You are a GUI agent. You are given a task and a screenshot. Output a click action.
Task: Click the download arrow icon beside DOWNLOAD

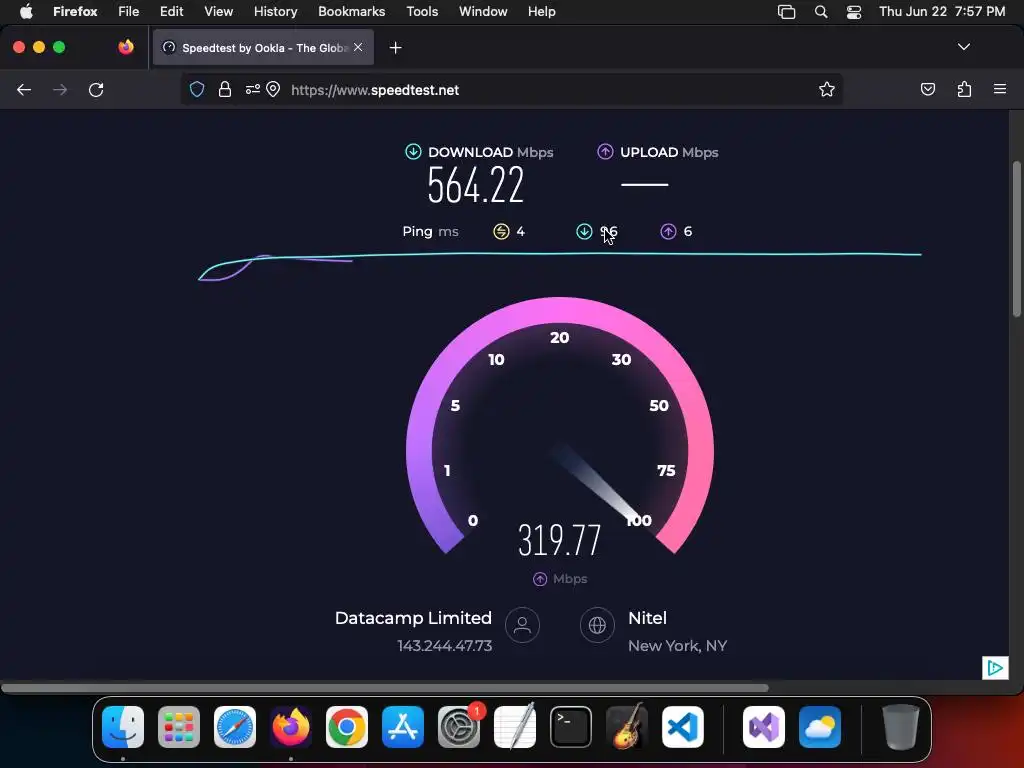point(413,152)
